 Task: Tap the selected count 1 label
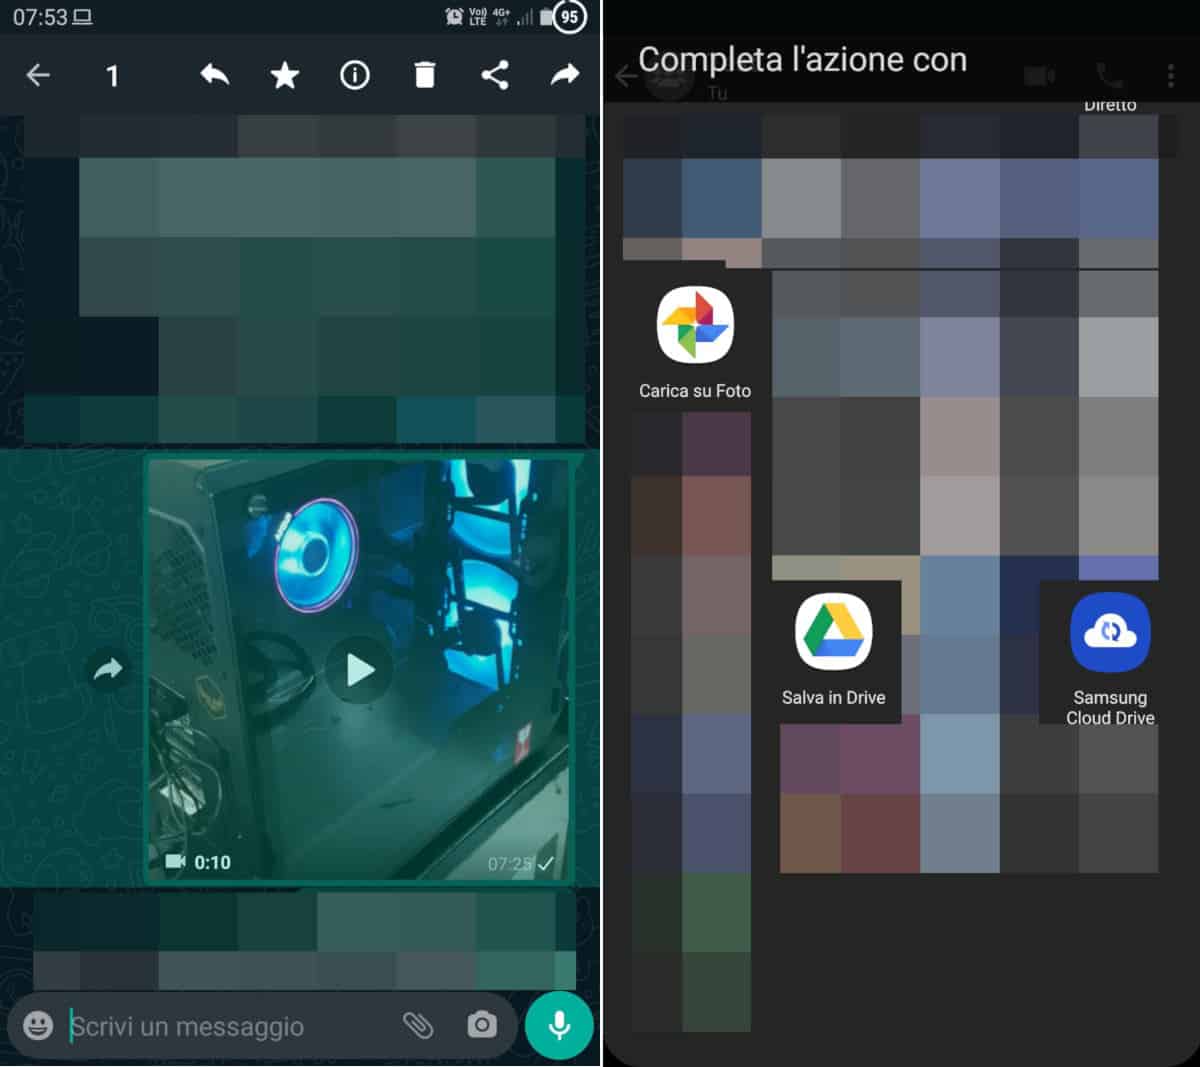coord(112,76)
